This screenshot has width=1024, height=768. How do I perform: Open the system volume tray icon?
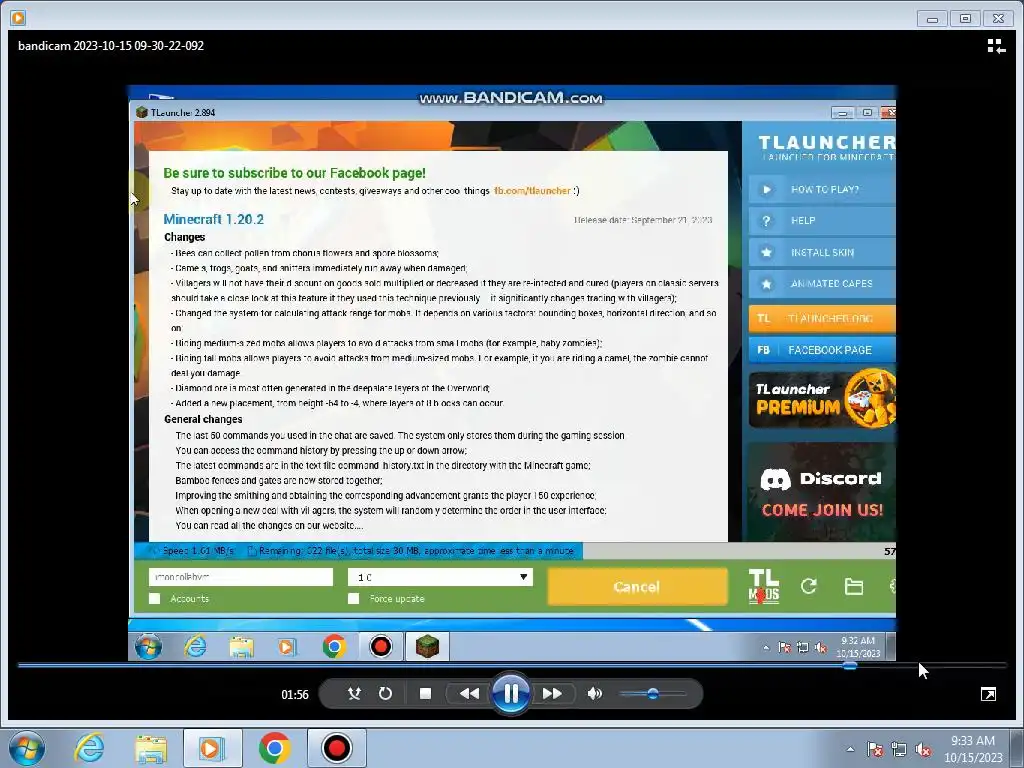pos(923,749)
